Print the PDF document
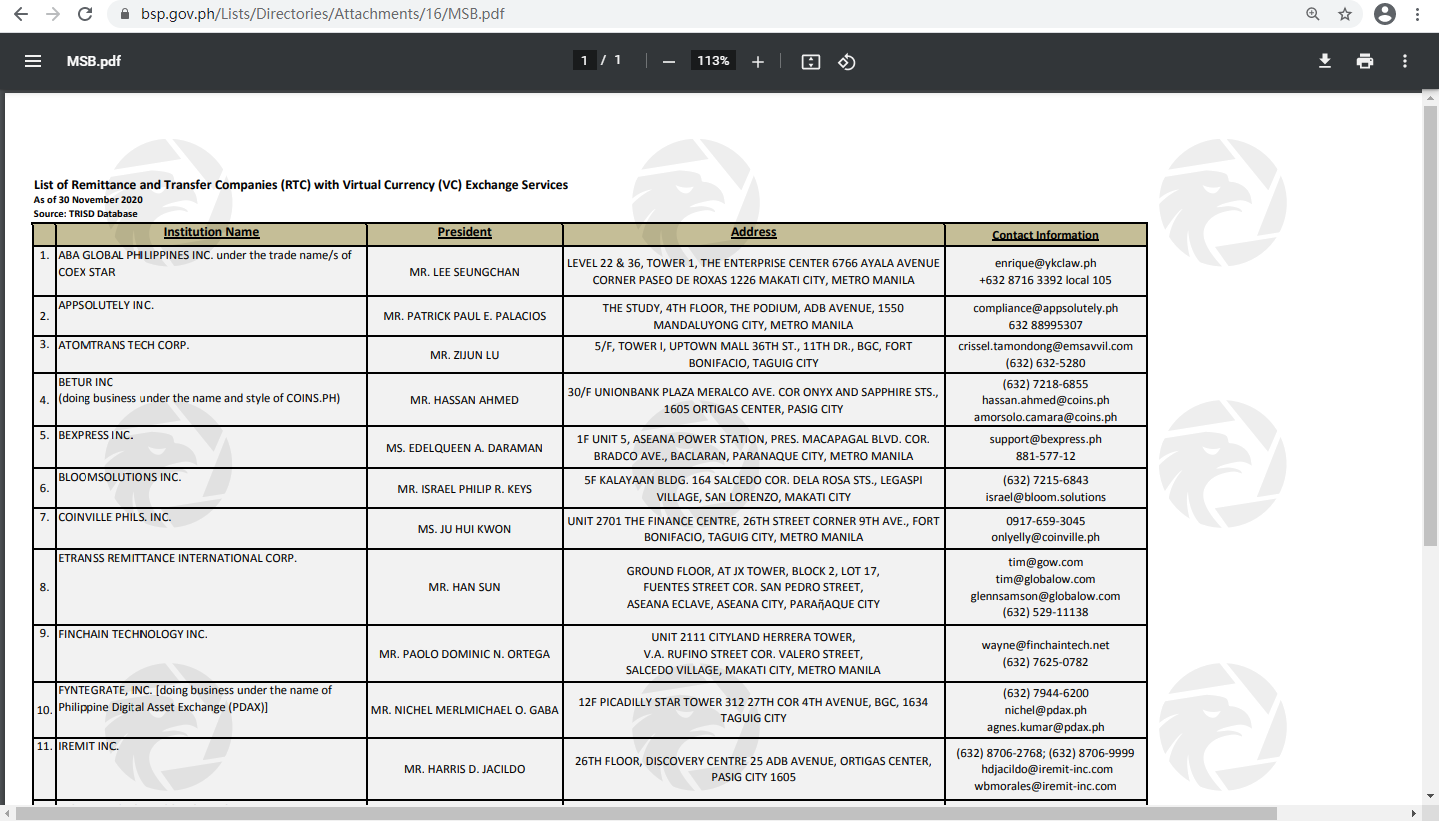1439x821 pixels. point(1365,61)
